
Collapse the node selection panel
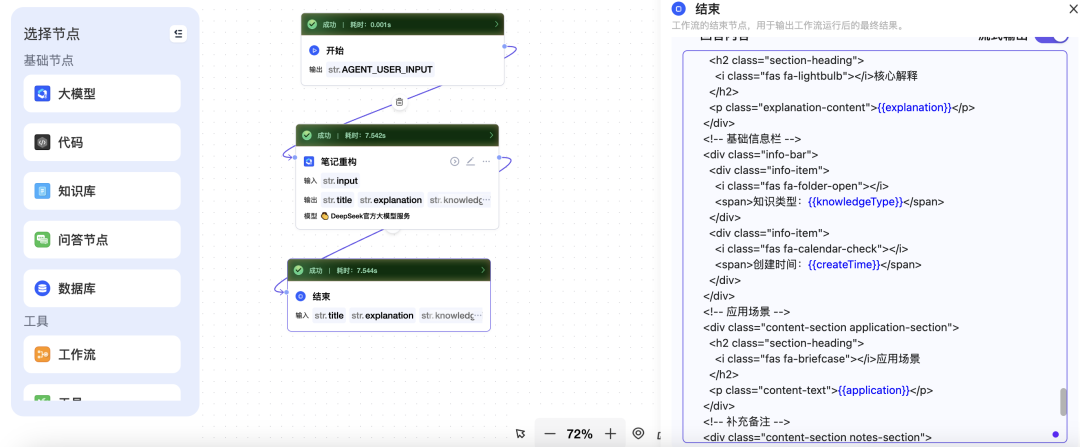[178, 34]
